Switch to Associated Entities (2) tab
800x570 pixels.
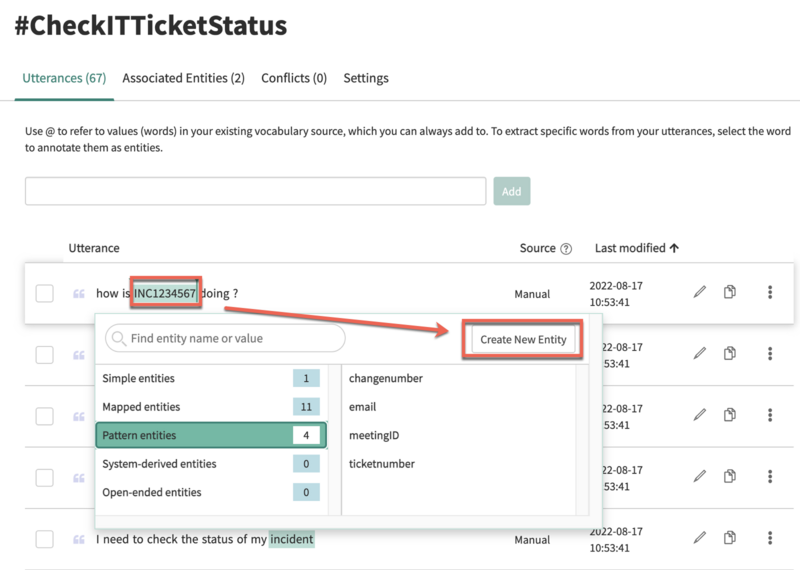point(183,78)
